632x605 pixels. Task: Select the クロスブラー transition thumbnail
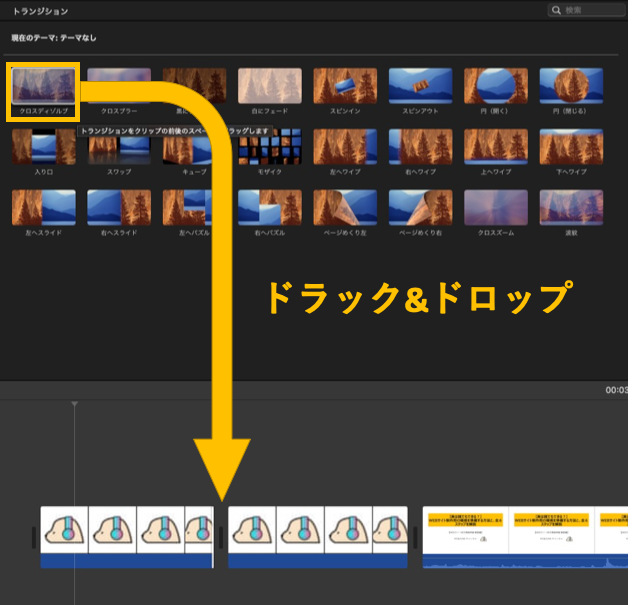click(119, 85)
